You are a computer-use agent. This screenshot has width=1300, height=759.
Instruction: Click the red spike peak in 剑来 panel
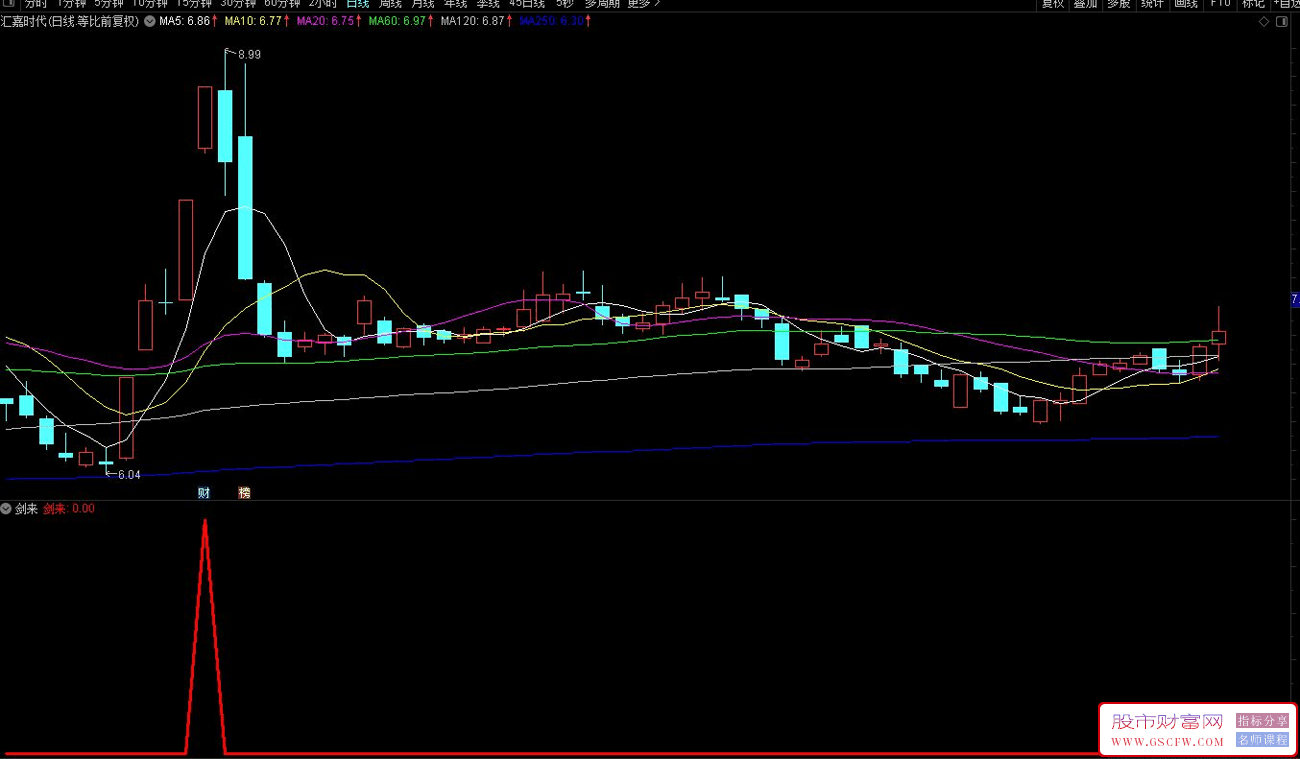(205, 522)
